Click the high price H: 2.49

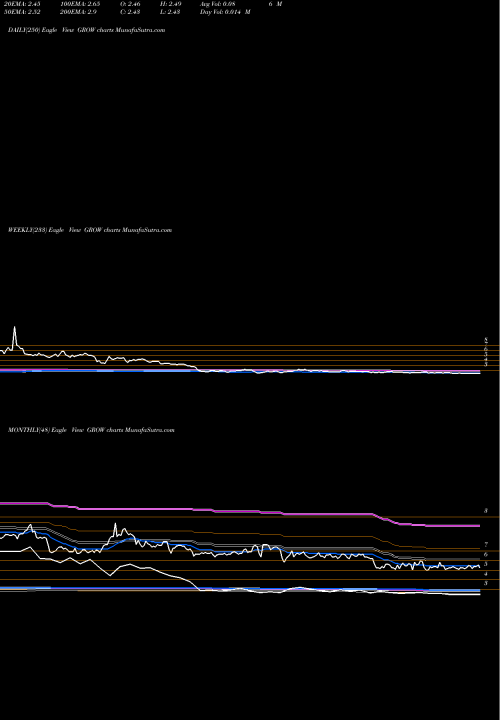(x=170, y=4)
